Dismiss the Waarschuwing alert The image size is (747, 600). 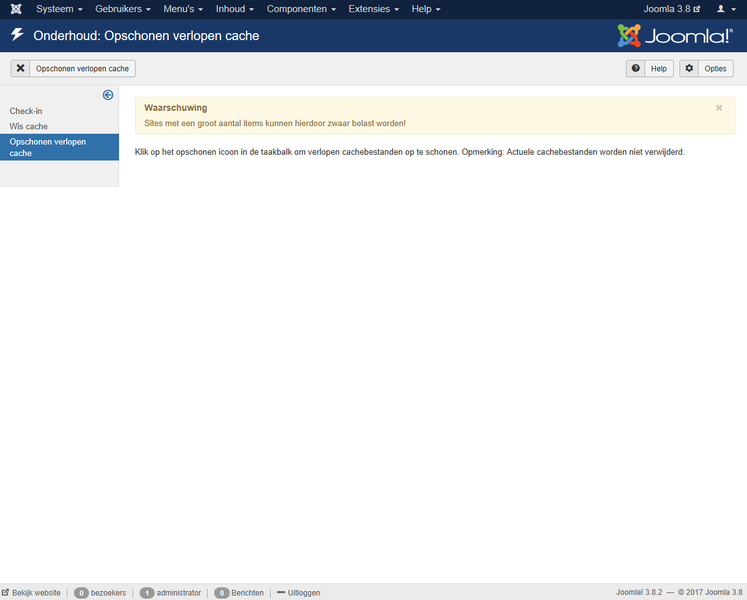click(x=719, y=108)
